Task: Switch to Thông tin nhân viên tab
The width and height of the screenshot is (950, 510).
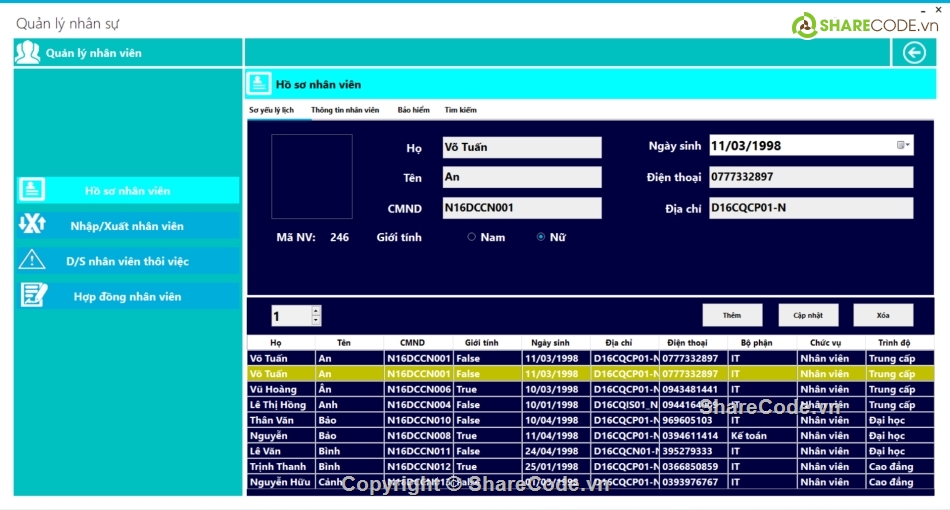Action: (x=345, y=110)
